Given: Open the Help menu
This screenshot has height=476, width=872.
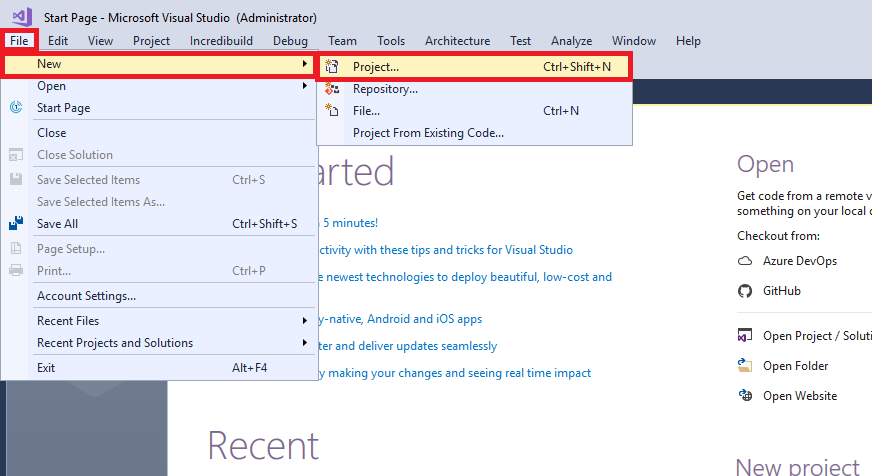Looking at the screenshot, I should click(688, 41).
